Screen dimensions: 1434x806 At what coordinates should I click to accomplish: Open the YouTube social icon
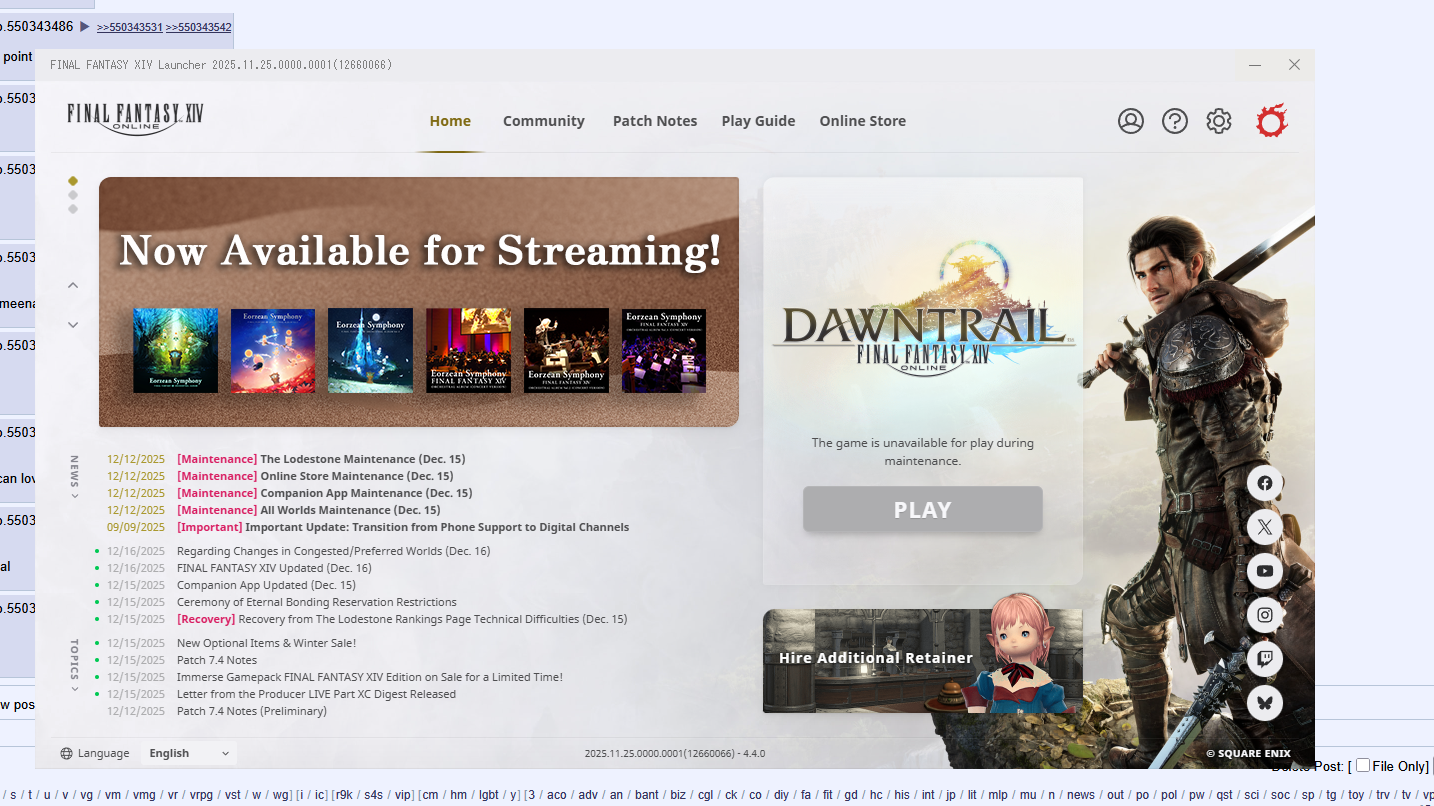point(1265,571)
